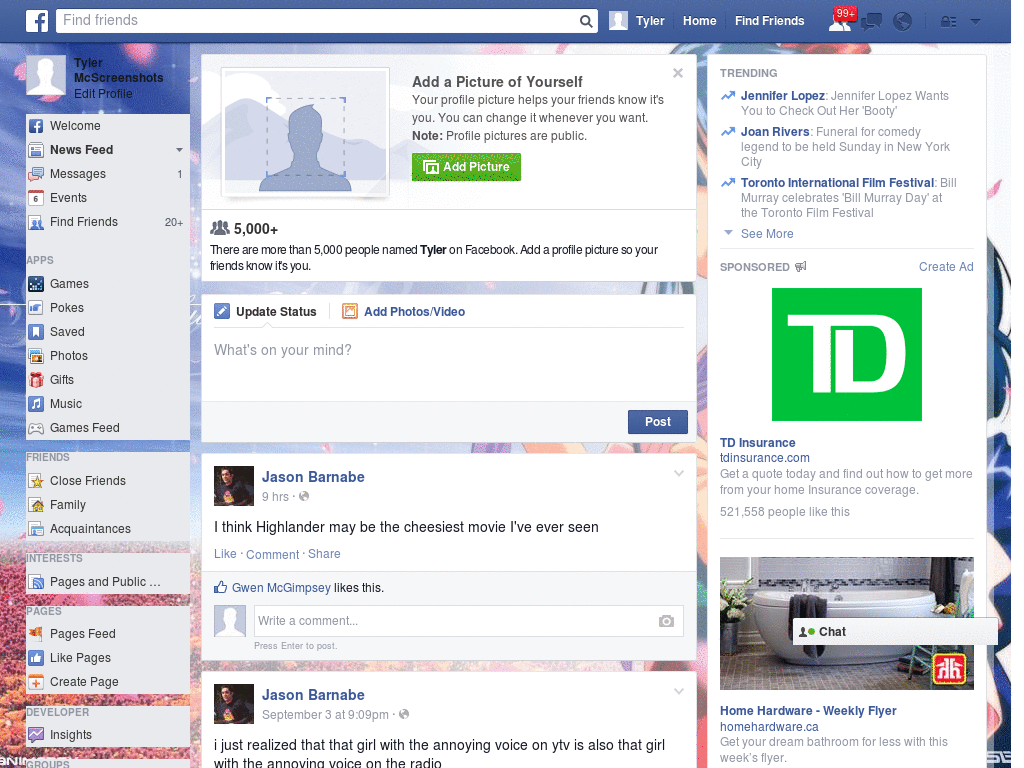
Task: Open options chevron on Highlander post
Action: [679, 473]
